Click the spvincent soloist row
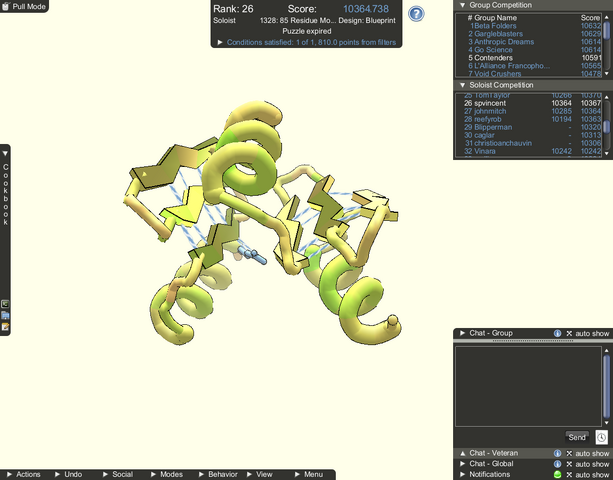 pos(532,103)
